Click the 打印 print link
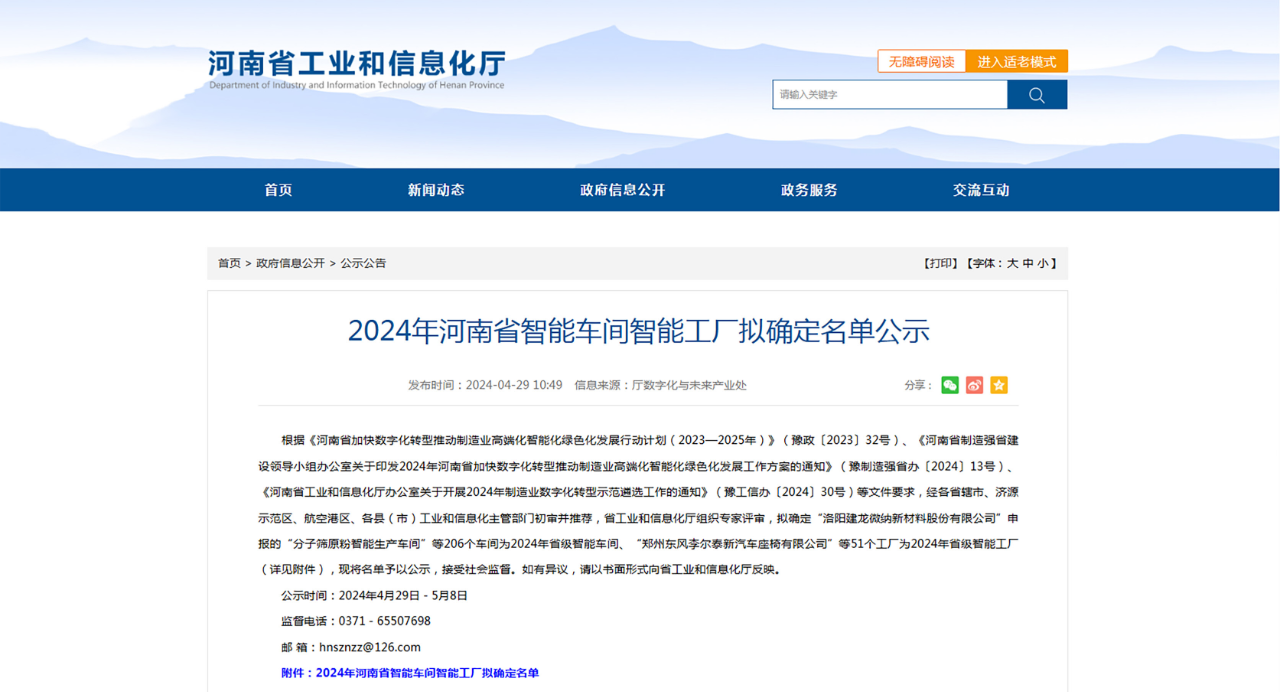The width and height of the screenshot is (1280, 692). coord(940,263)
